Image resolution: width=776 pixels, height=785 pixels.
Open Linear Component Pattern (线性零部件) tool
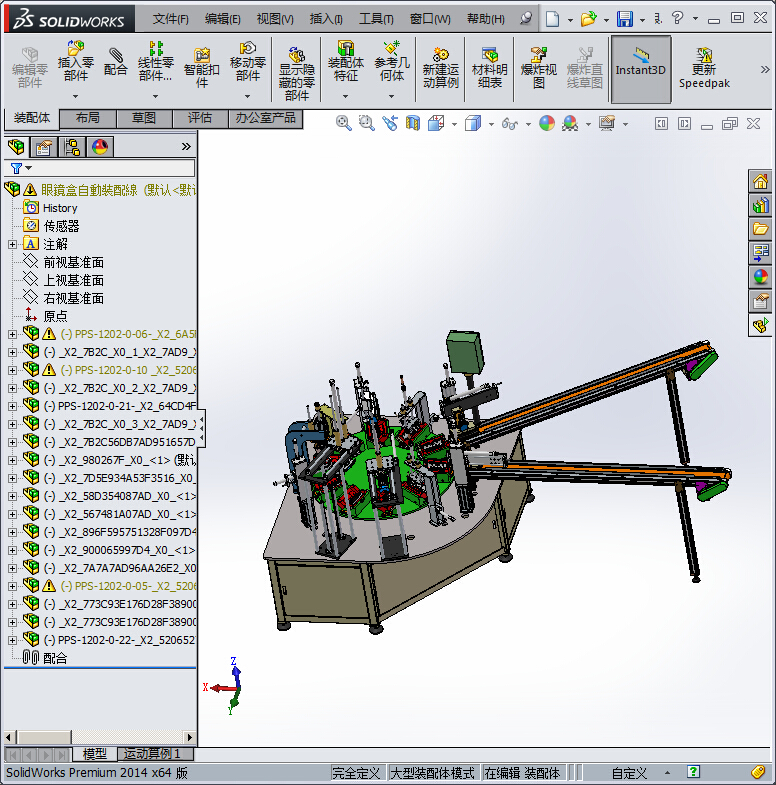click(156, 62)
